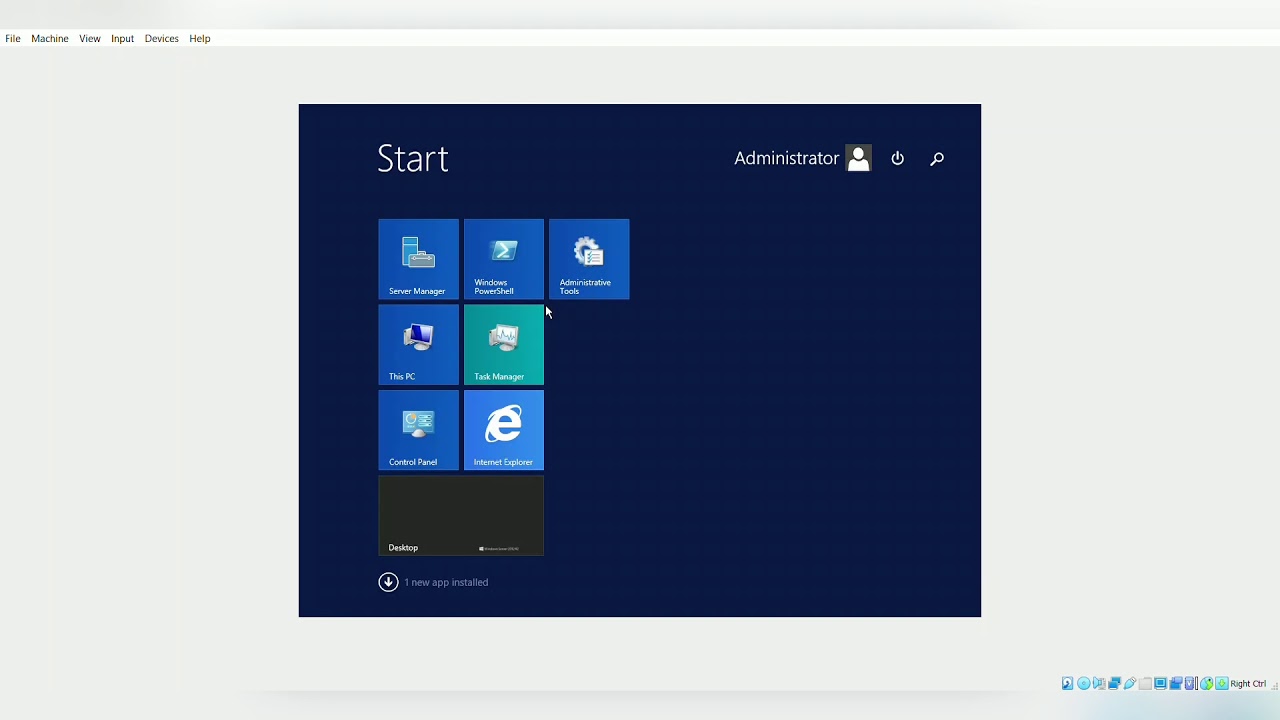Click the power options icon
Screen dimensions: 1280x720
(x=897, y=158)
